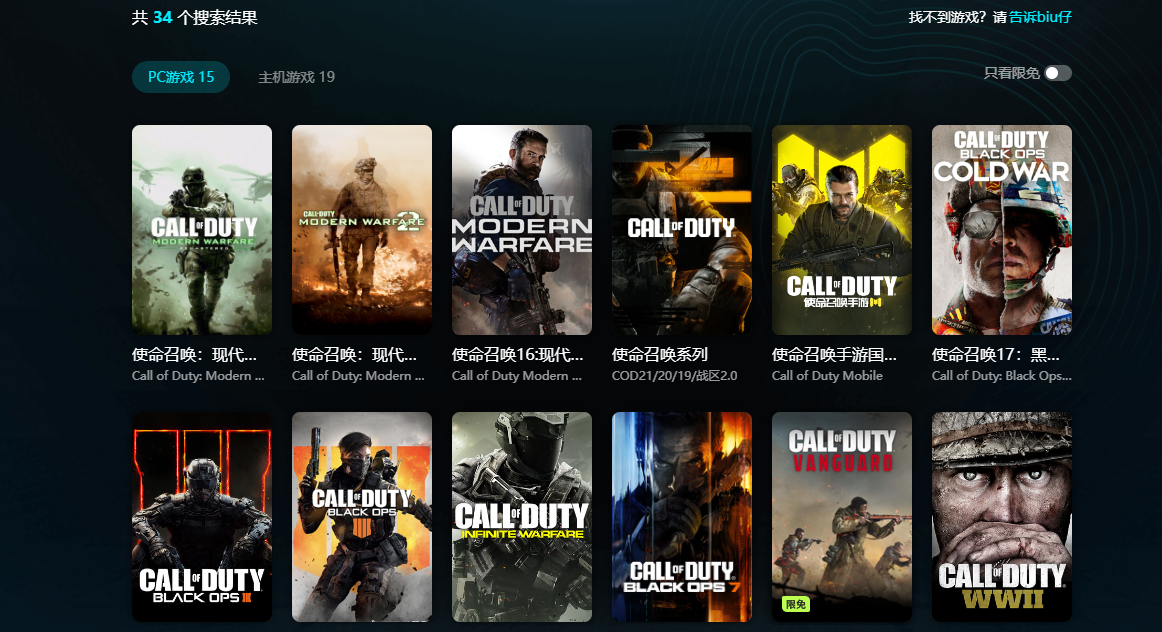Click subtitle COD21/20/19/战区2.0
The image size is (1162, 632).
pyautogui.click(x=674, y=376)
